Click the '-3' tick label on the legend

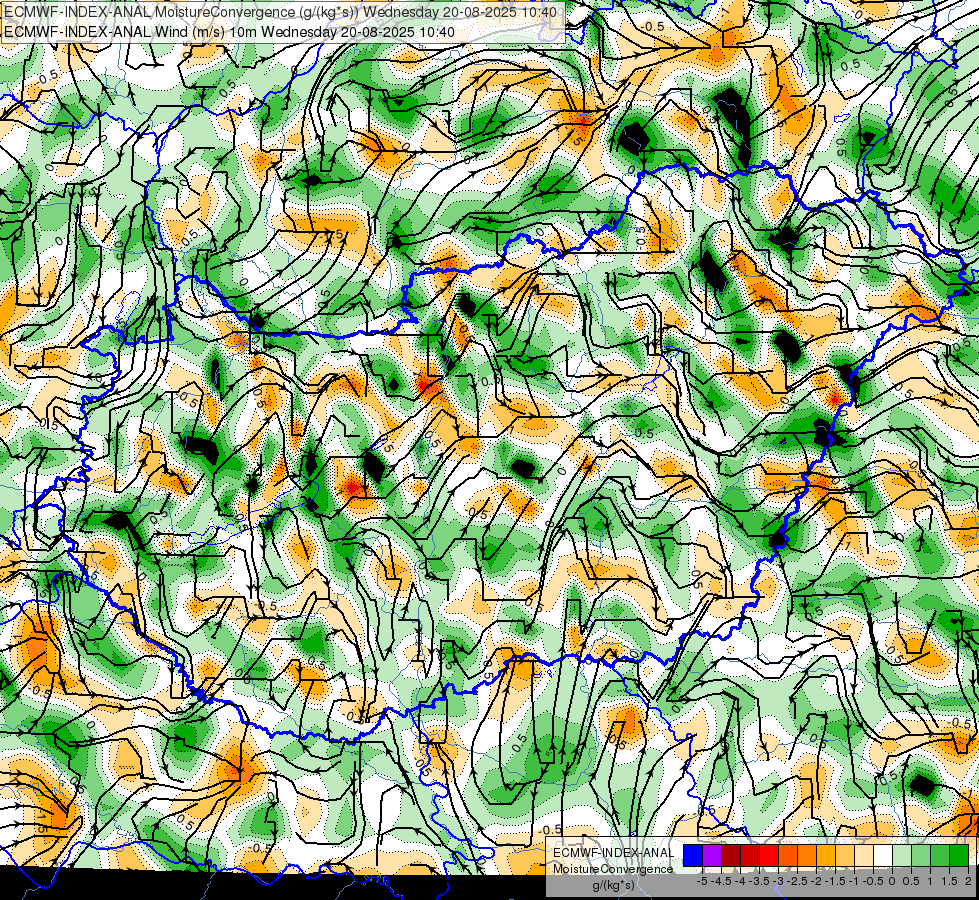point(778,881)
